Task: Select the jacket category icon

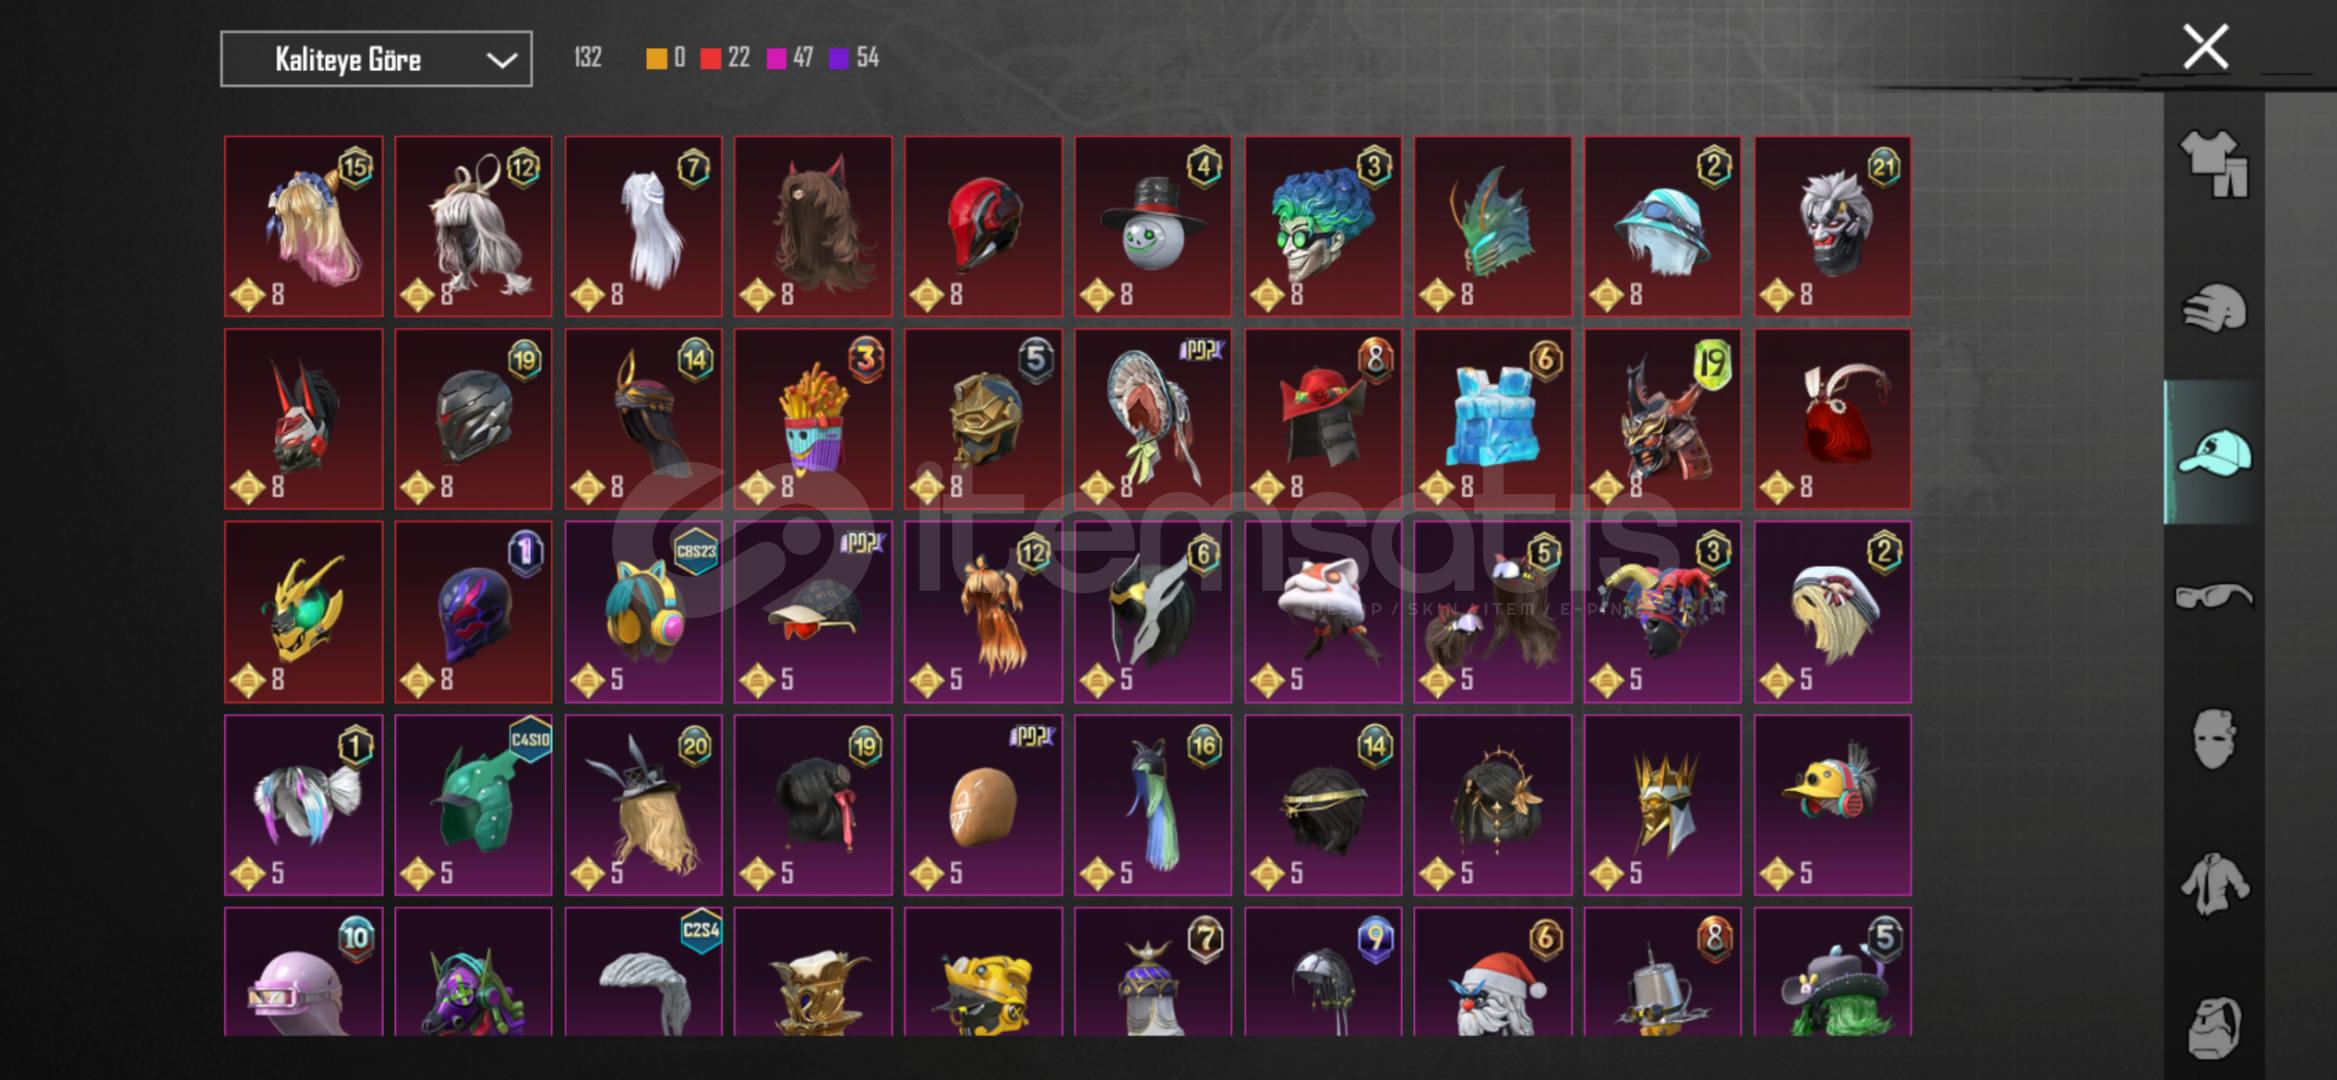Action: (x=2214, y=884)
